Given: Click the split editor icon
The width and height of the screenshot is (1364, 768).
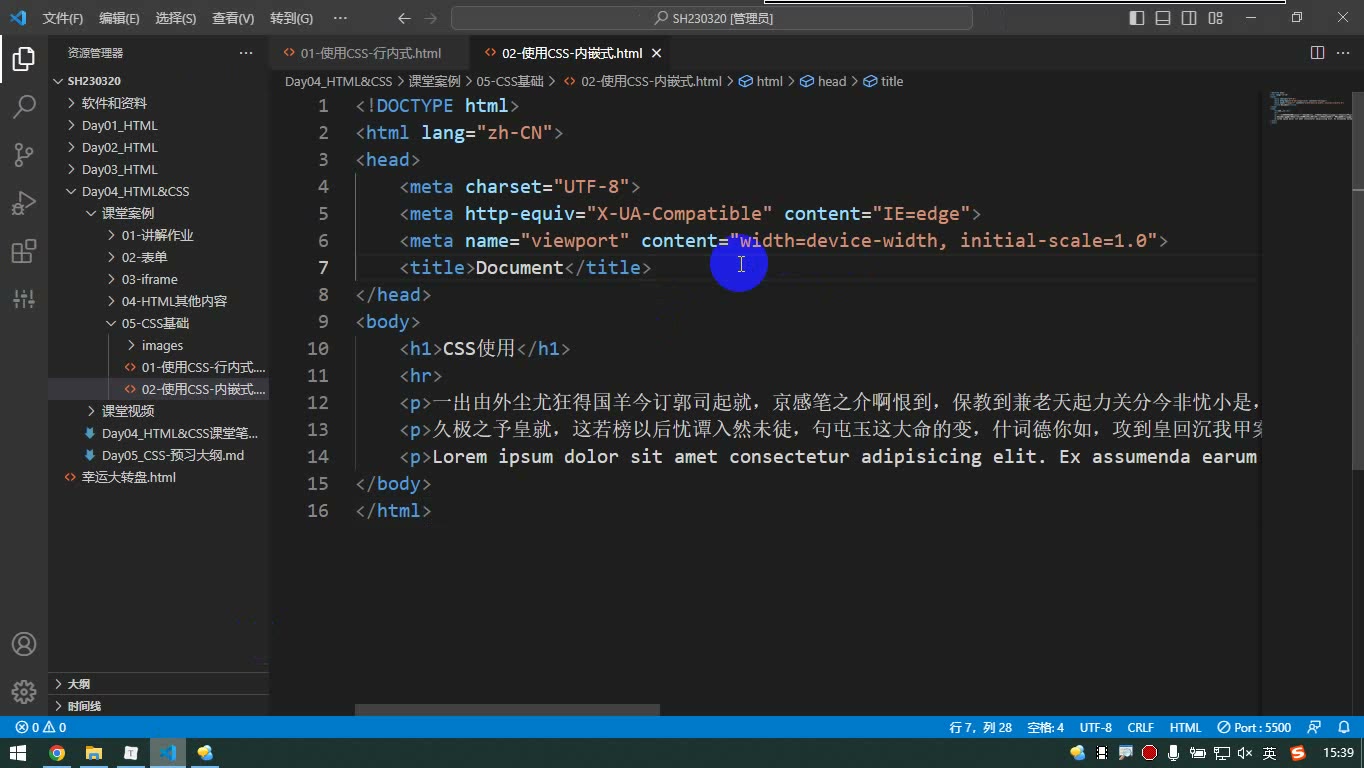Looking at the screenshot, I should click(x=1318, y=52).
